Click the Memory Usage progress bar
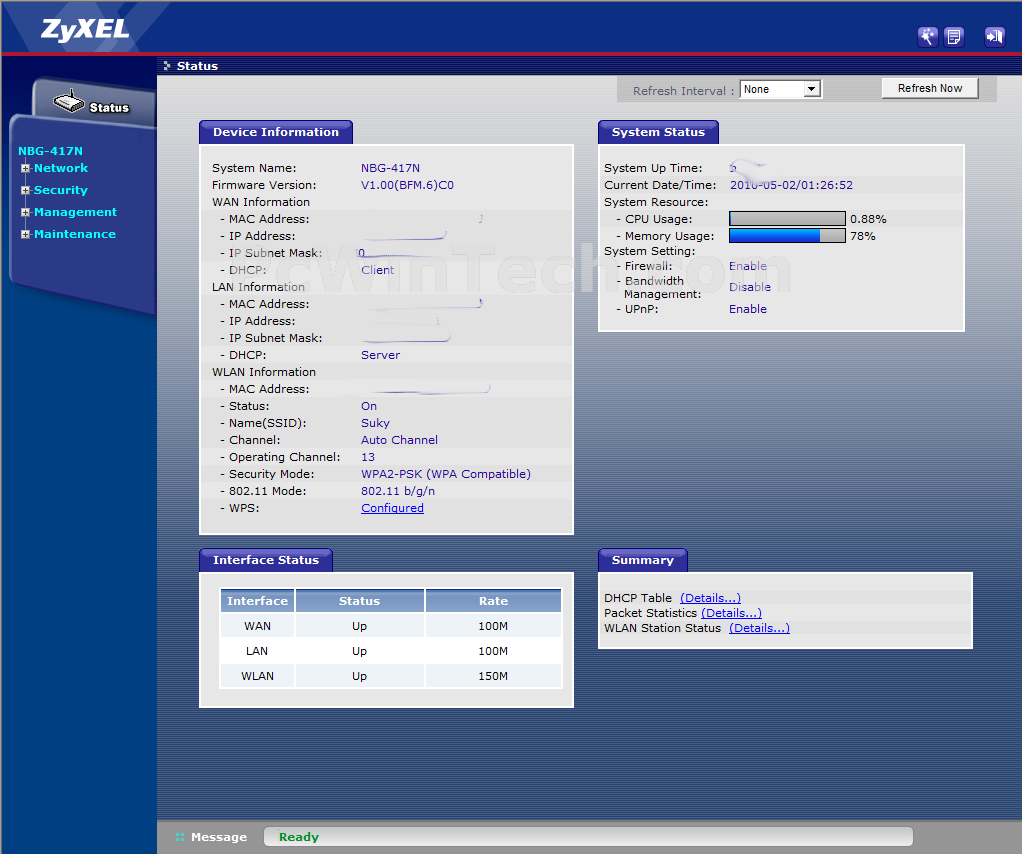1022x854 pixels. (x=787, y=235)
